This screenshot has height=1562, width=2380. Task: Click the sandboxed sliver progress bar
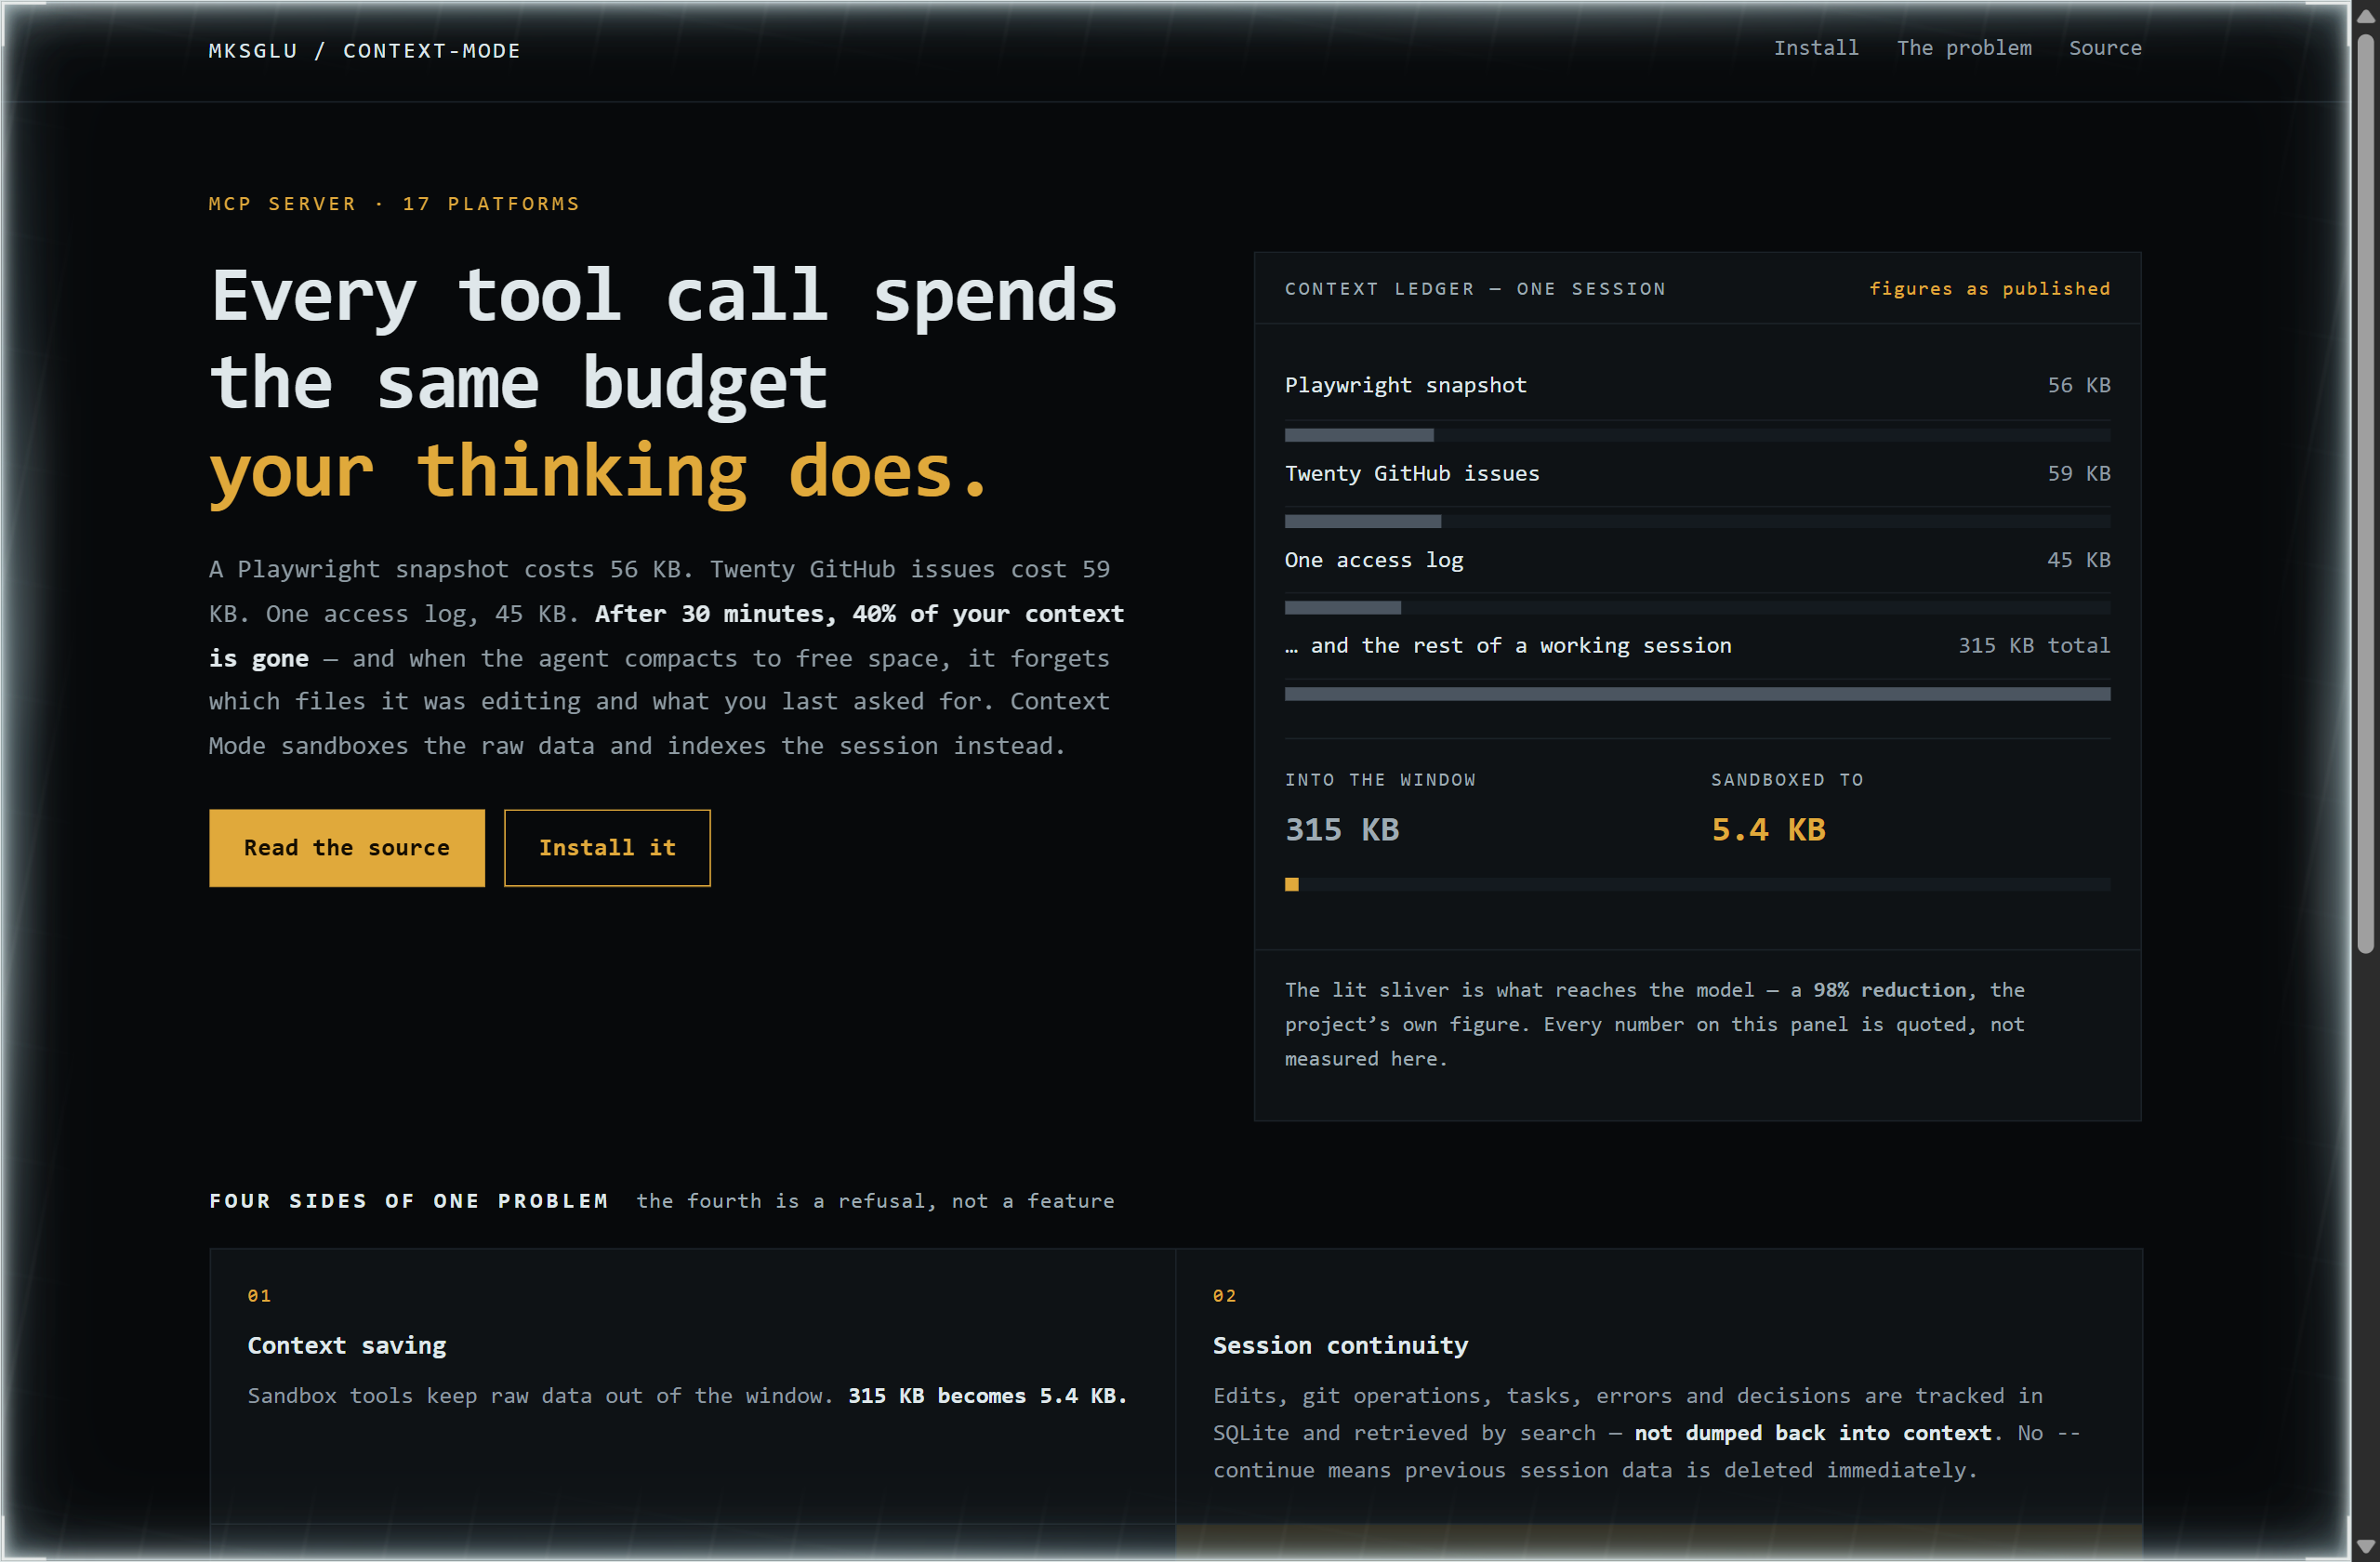(x=1697, y=884)
